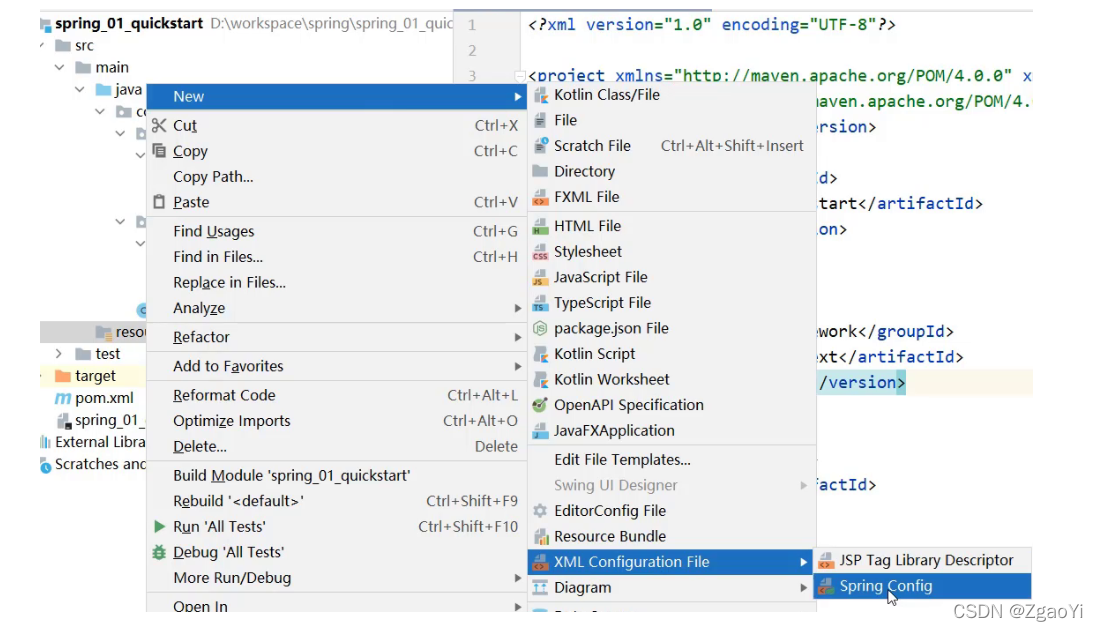Click the Paste clipboard icon
The width and height of the screenshot is (1098, 631).
(159, 202)
